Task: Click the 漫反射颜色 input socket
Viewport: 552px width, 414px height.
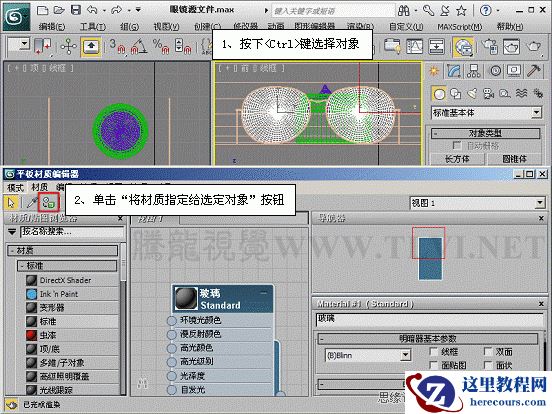Action: pos(171,334)
